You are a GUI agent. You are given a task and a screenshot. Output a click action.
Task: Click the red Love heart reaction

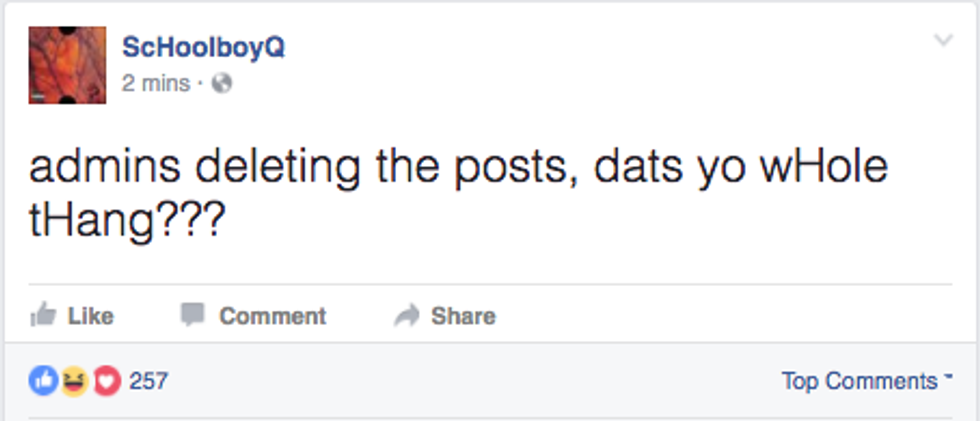(x=106, y=381)
